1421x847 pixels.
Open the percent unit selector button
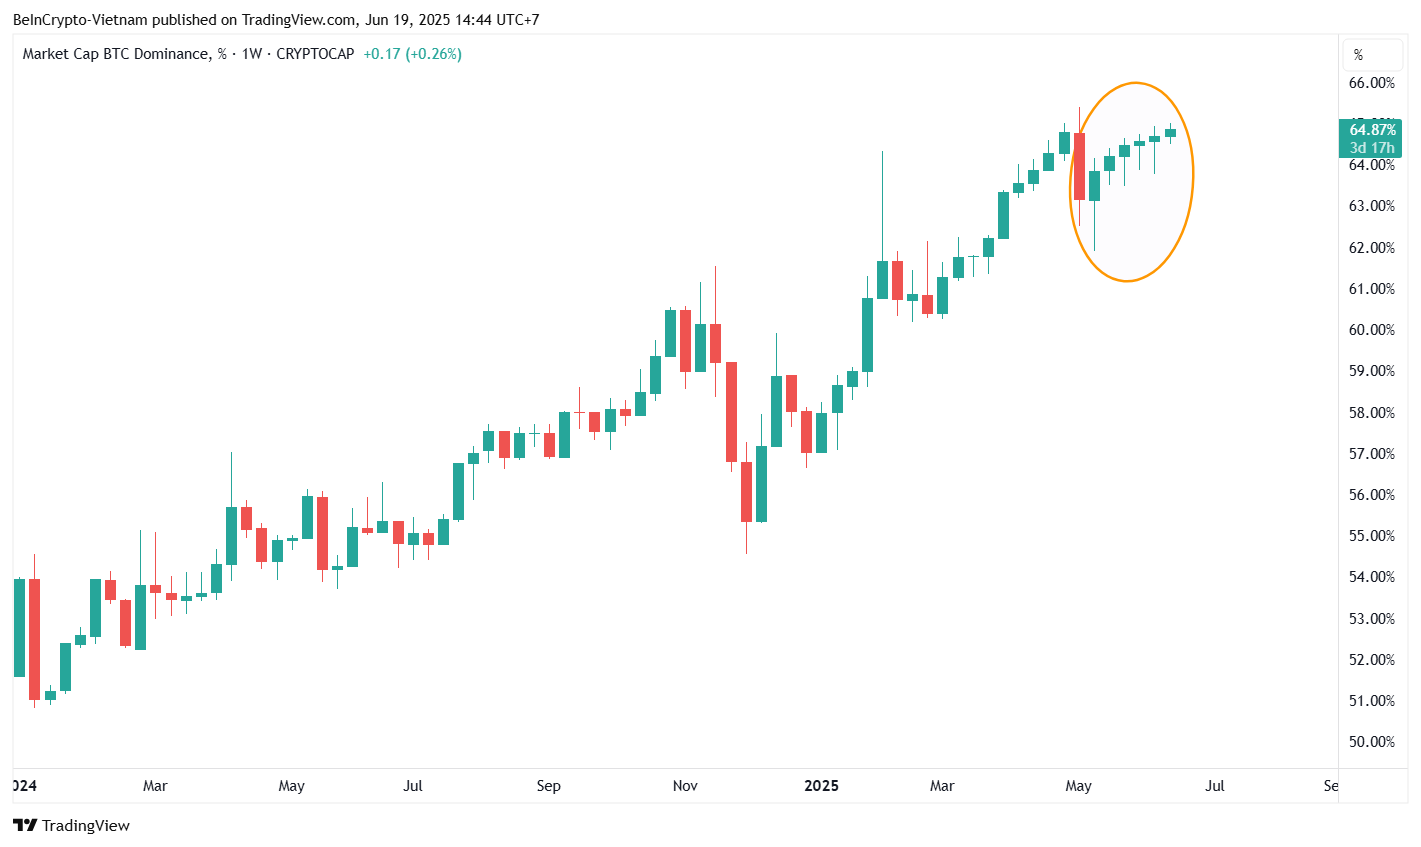point(1358,55)
